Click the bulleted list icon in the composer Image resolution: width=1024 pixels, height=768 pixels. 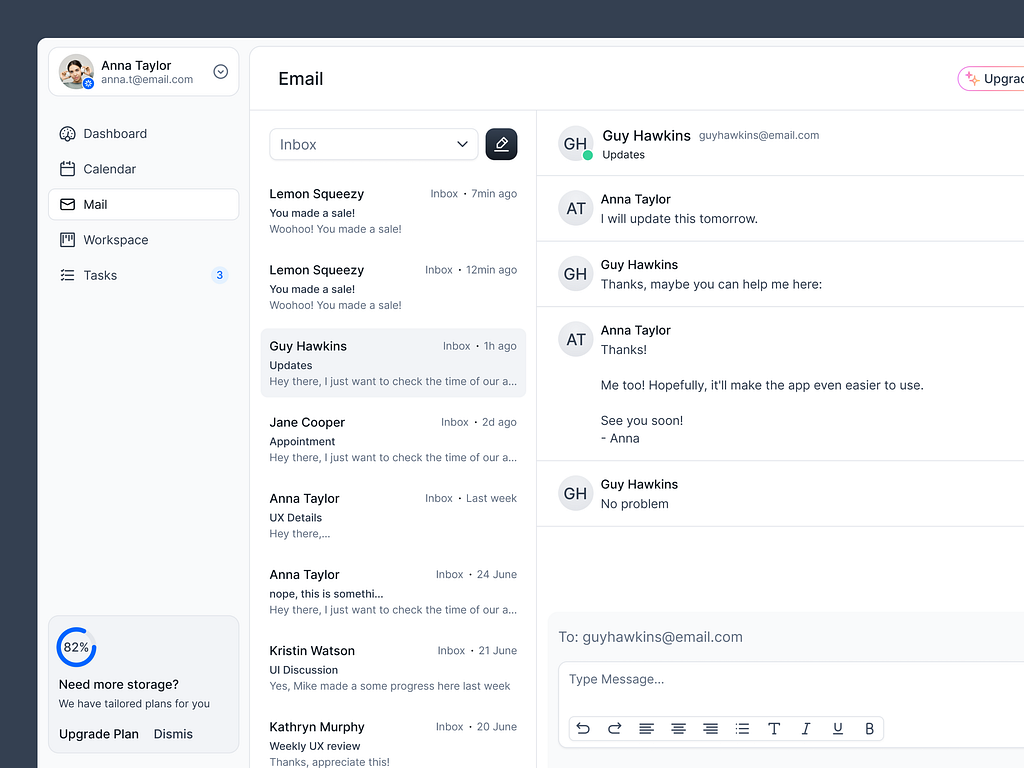[x=742, y=728]
